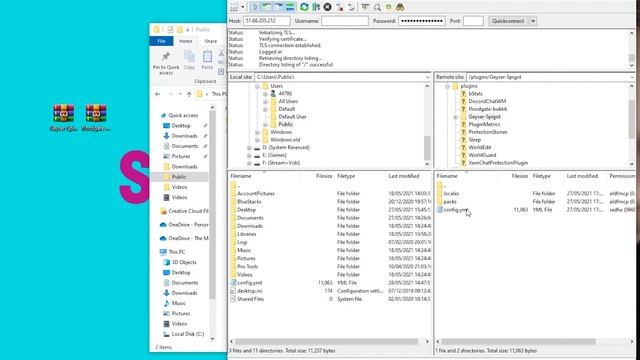This screenshot has height=360, width=640.
Task: Disconnect from the current server
Action: point(340,7)
